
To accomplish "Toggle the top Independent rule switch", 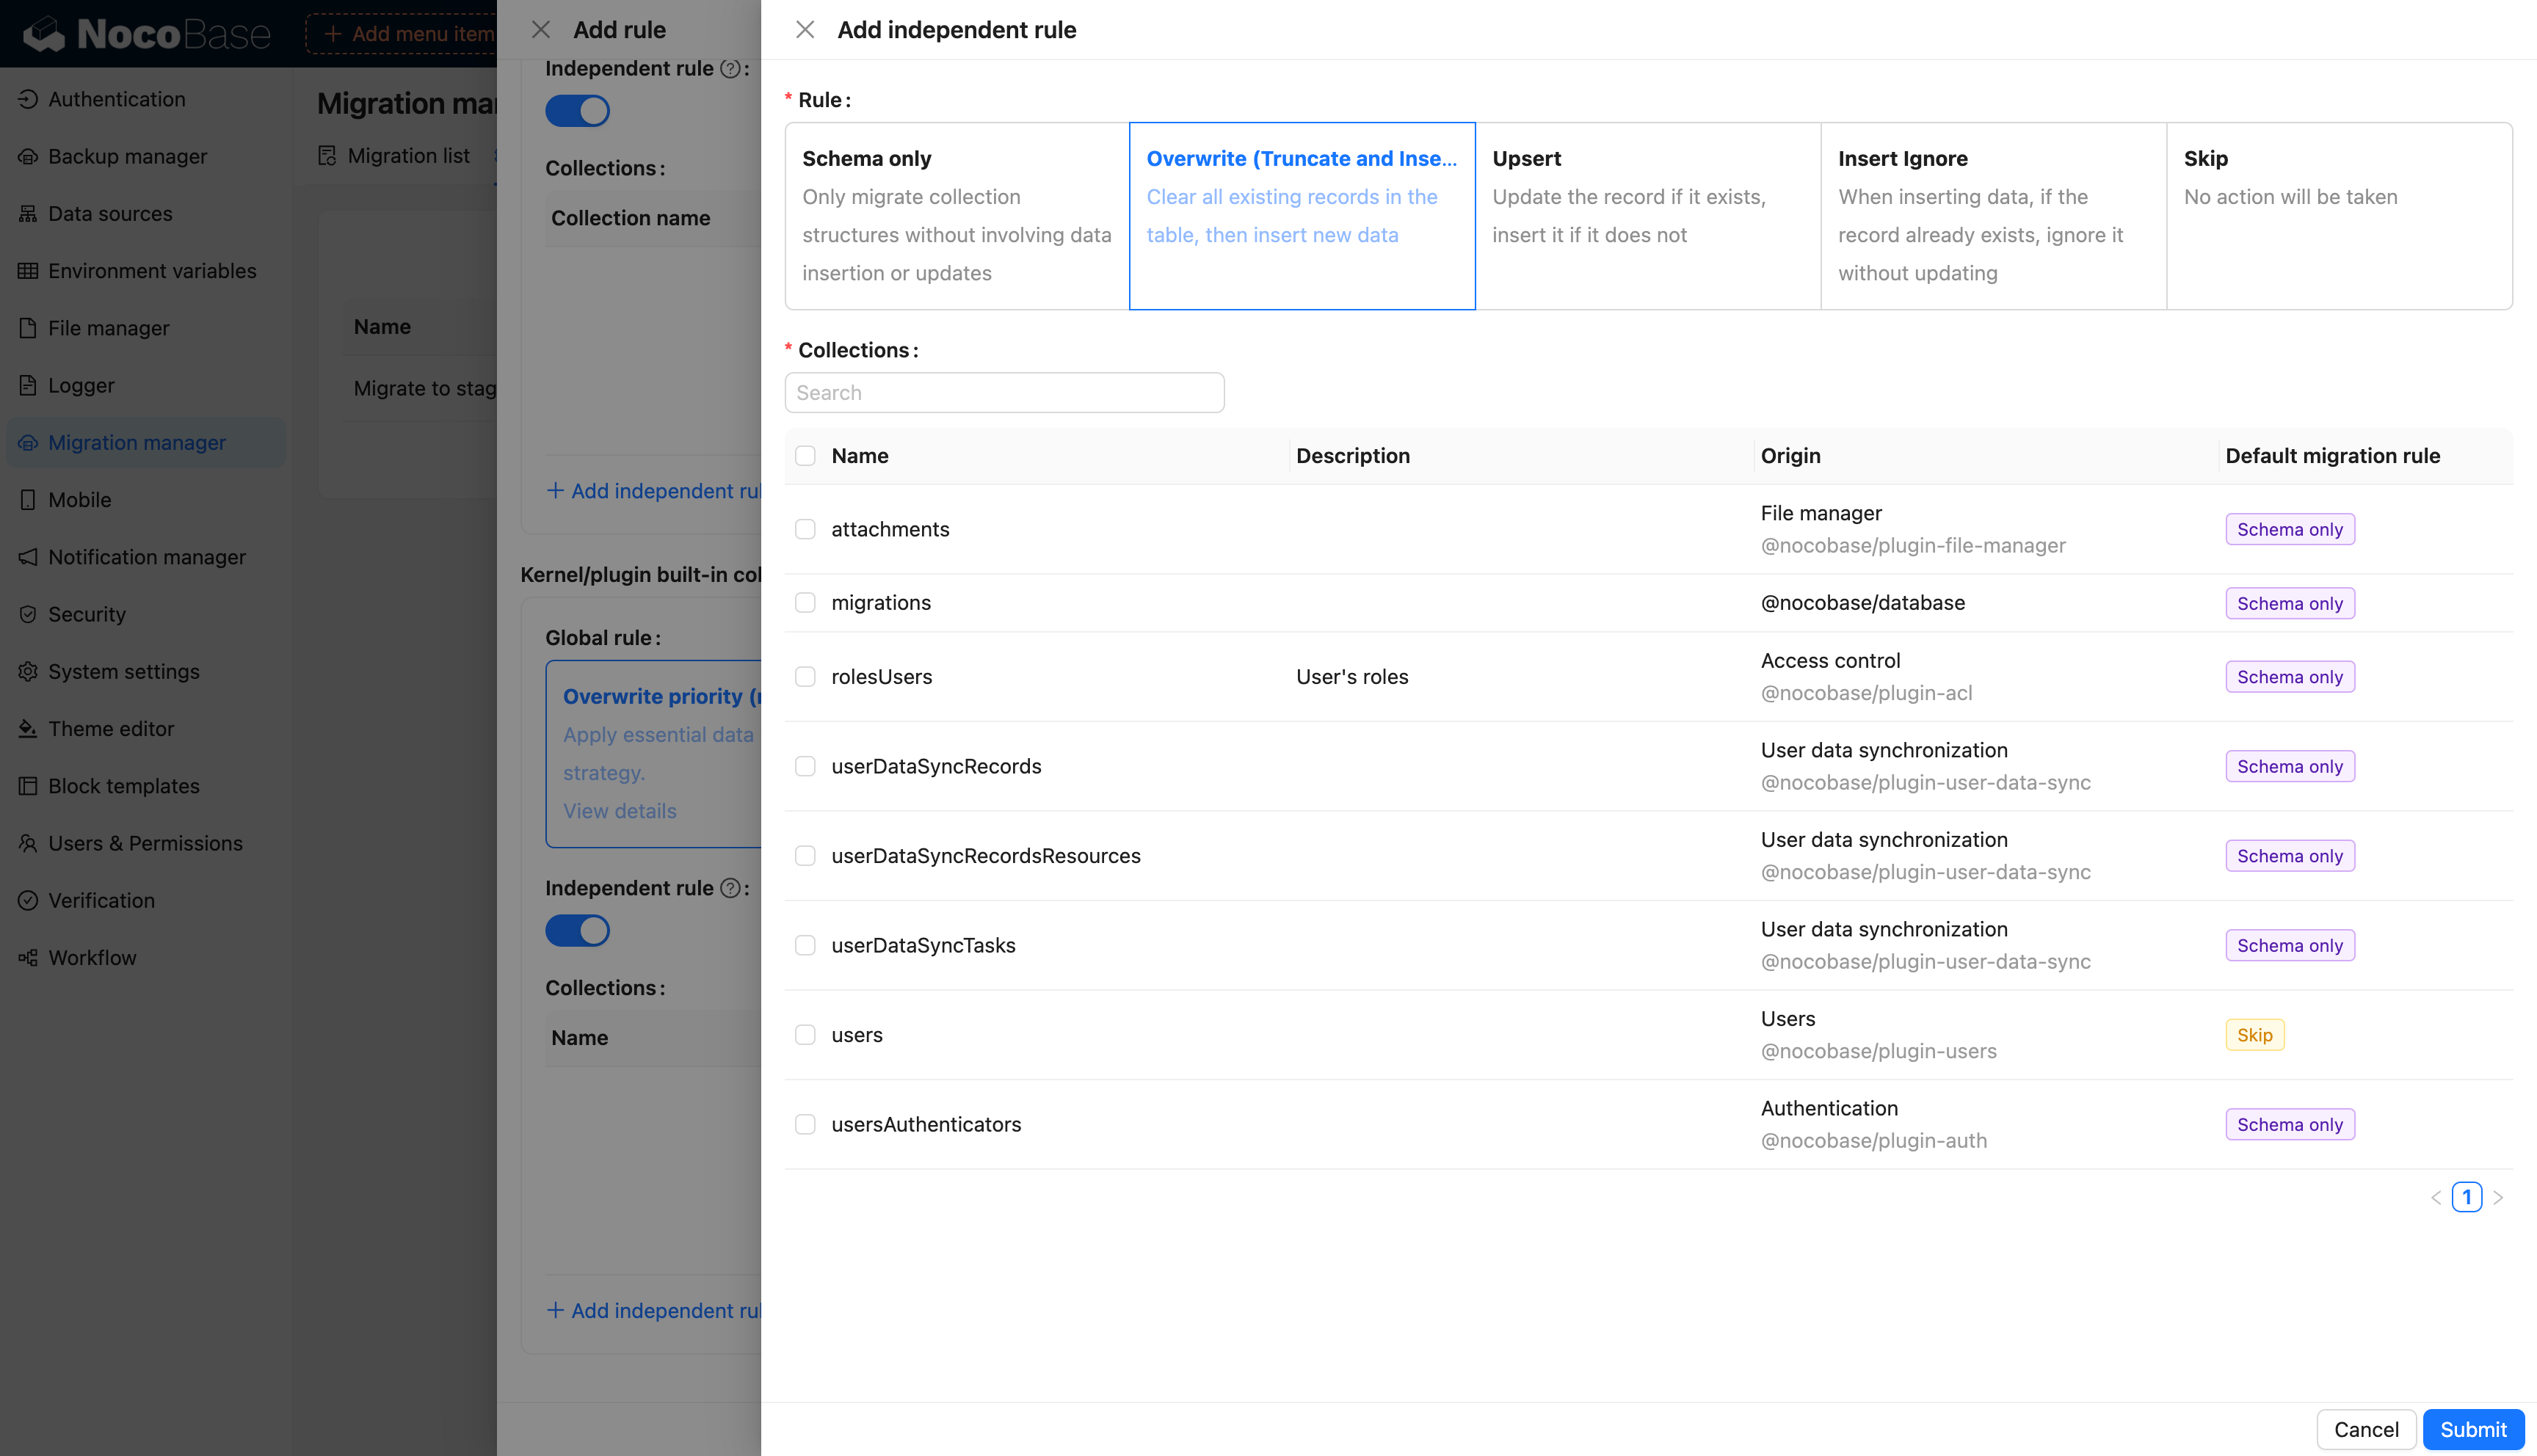I will point(577,111).
